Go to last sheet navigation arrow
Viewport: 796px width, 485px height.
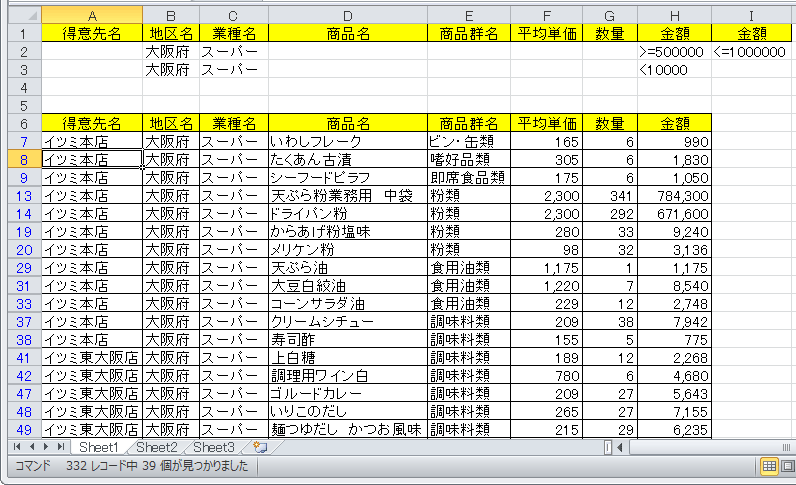point(61,447)
